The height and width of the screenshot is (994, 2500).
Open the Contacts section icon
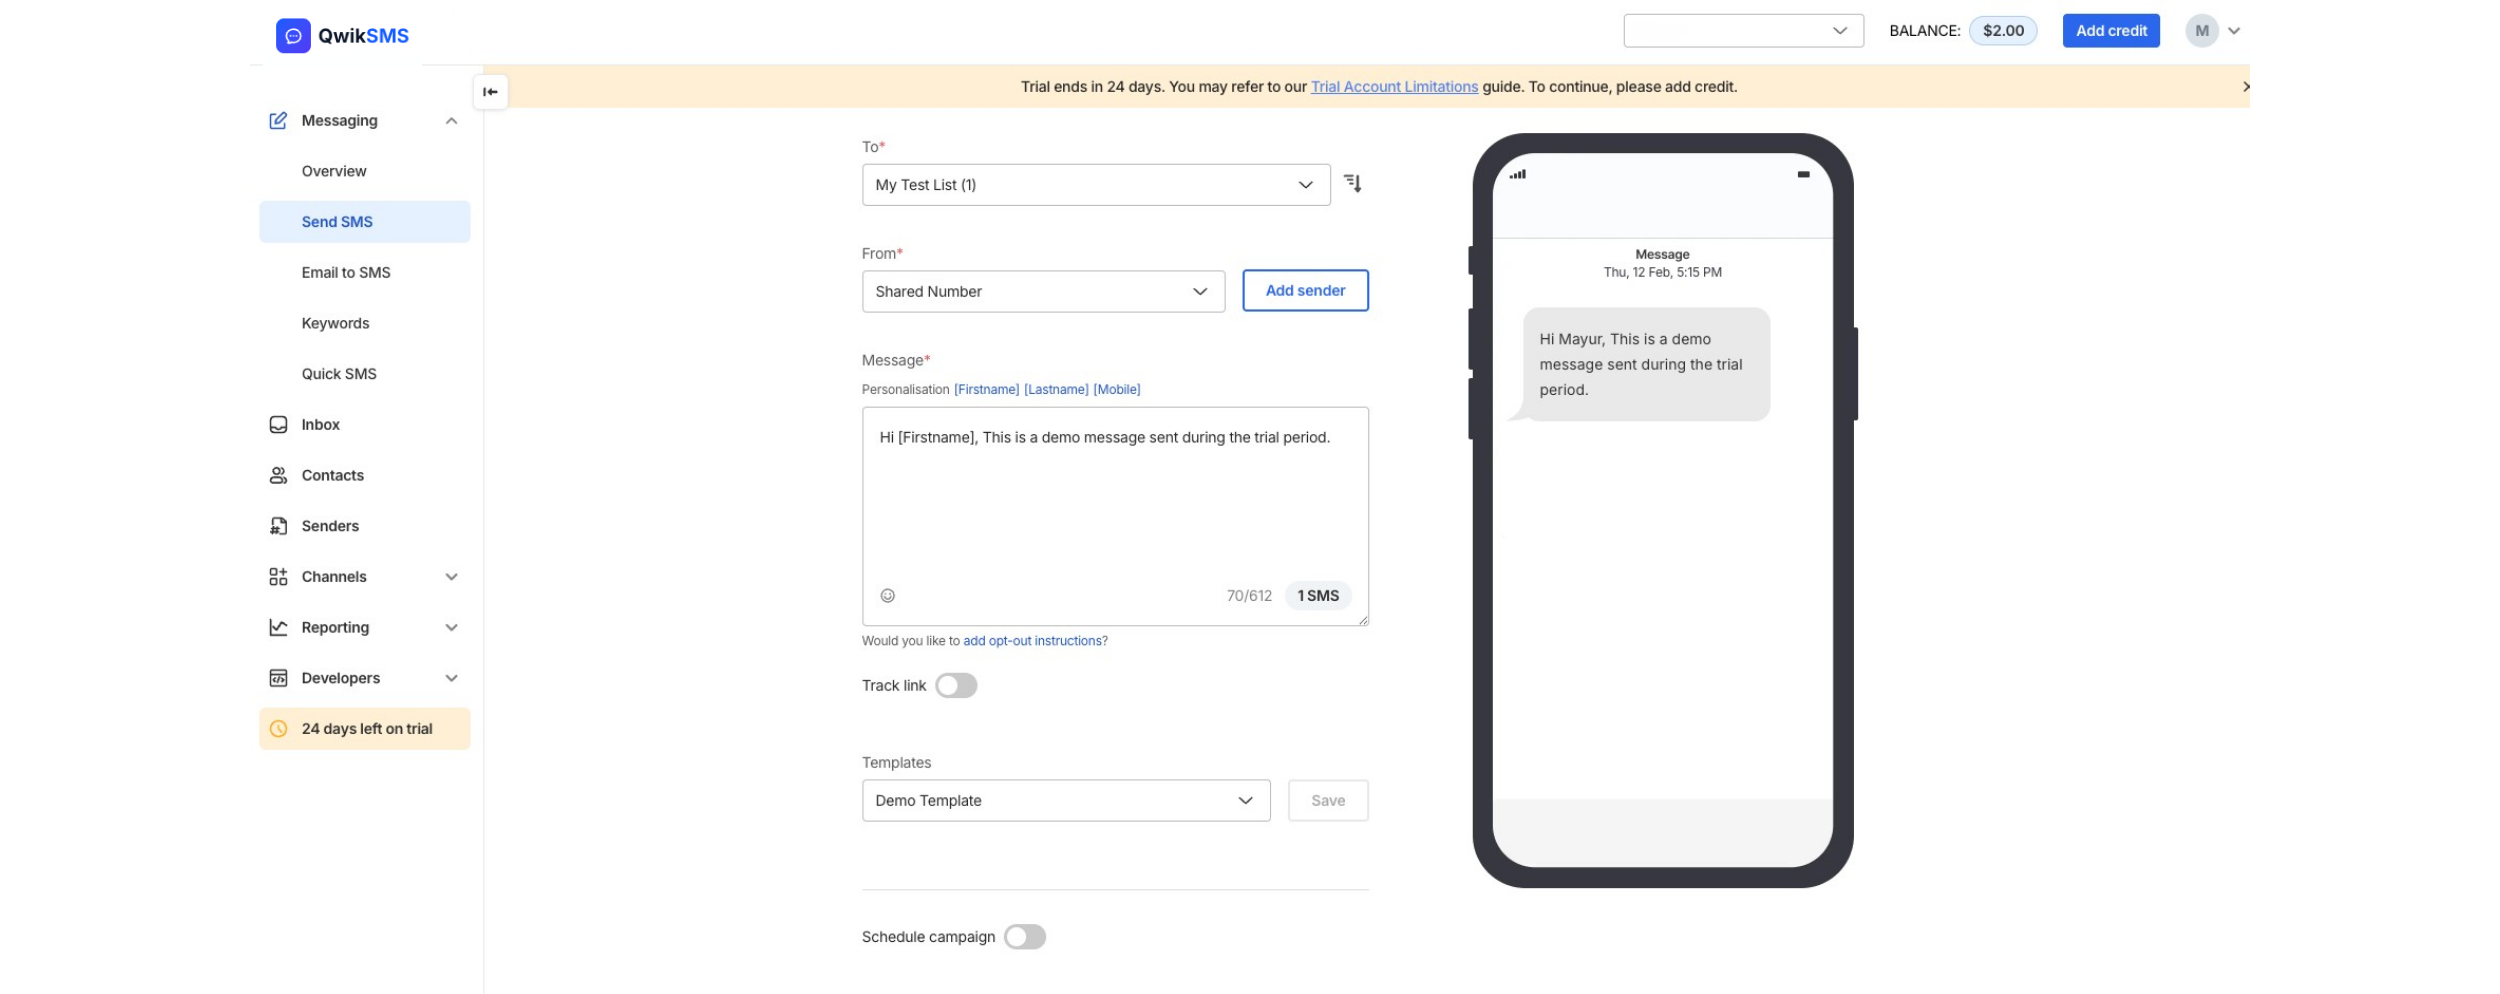tap(278, 476)
